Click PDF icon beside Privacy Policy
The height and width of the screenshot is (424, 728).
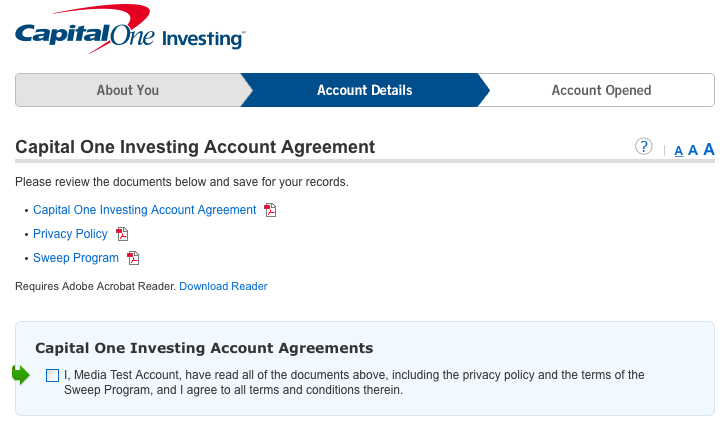click(122, 234)
